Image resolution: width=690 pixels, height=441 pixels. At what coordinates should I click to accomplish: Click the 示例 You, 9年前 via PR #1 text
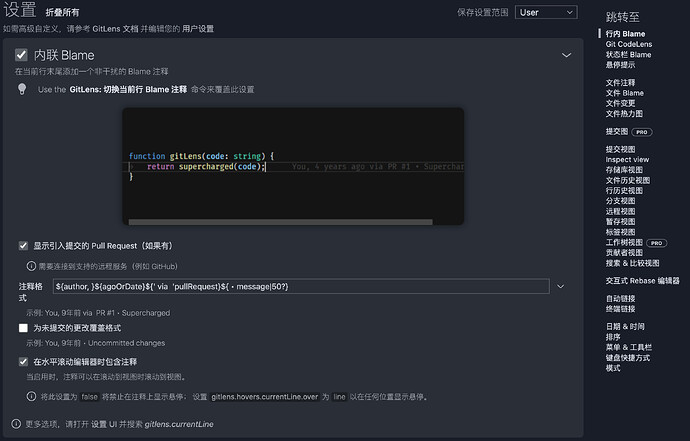click(x=98, y=313)
